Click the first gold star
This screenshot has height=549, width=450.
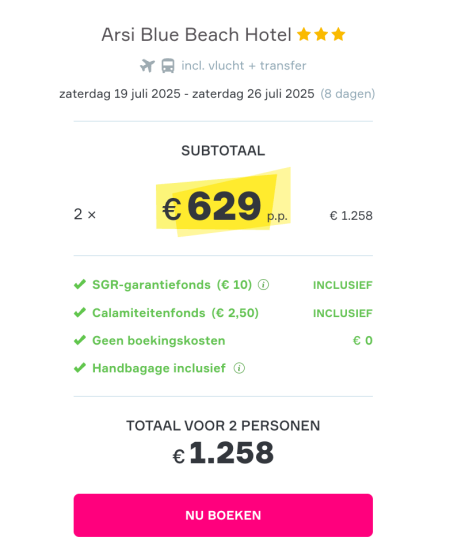click(304, 35)
